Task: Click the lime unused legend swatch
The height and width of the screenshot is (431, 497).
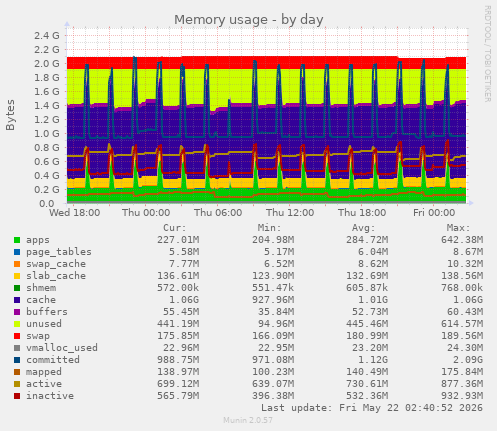Action: click(x=17, y=324)
